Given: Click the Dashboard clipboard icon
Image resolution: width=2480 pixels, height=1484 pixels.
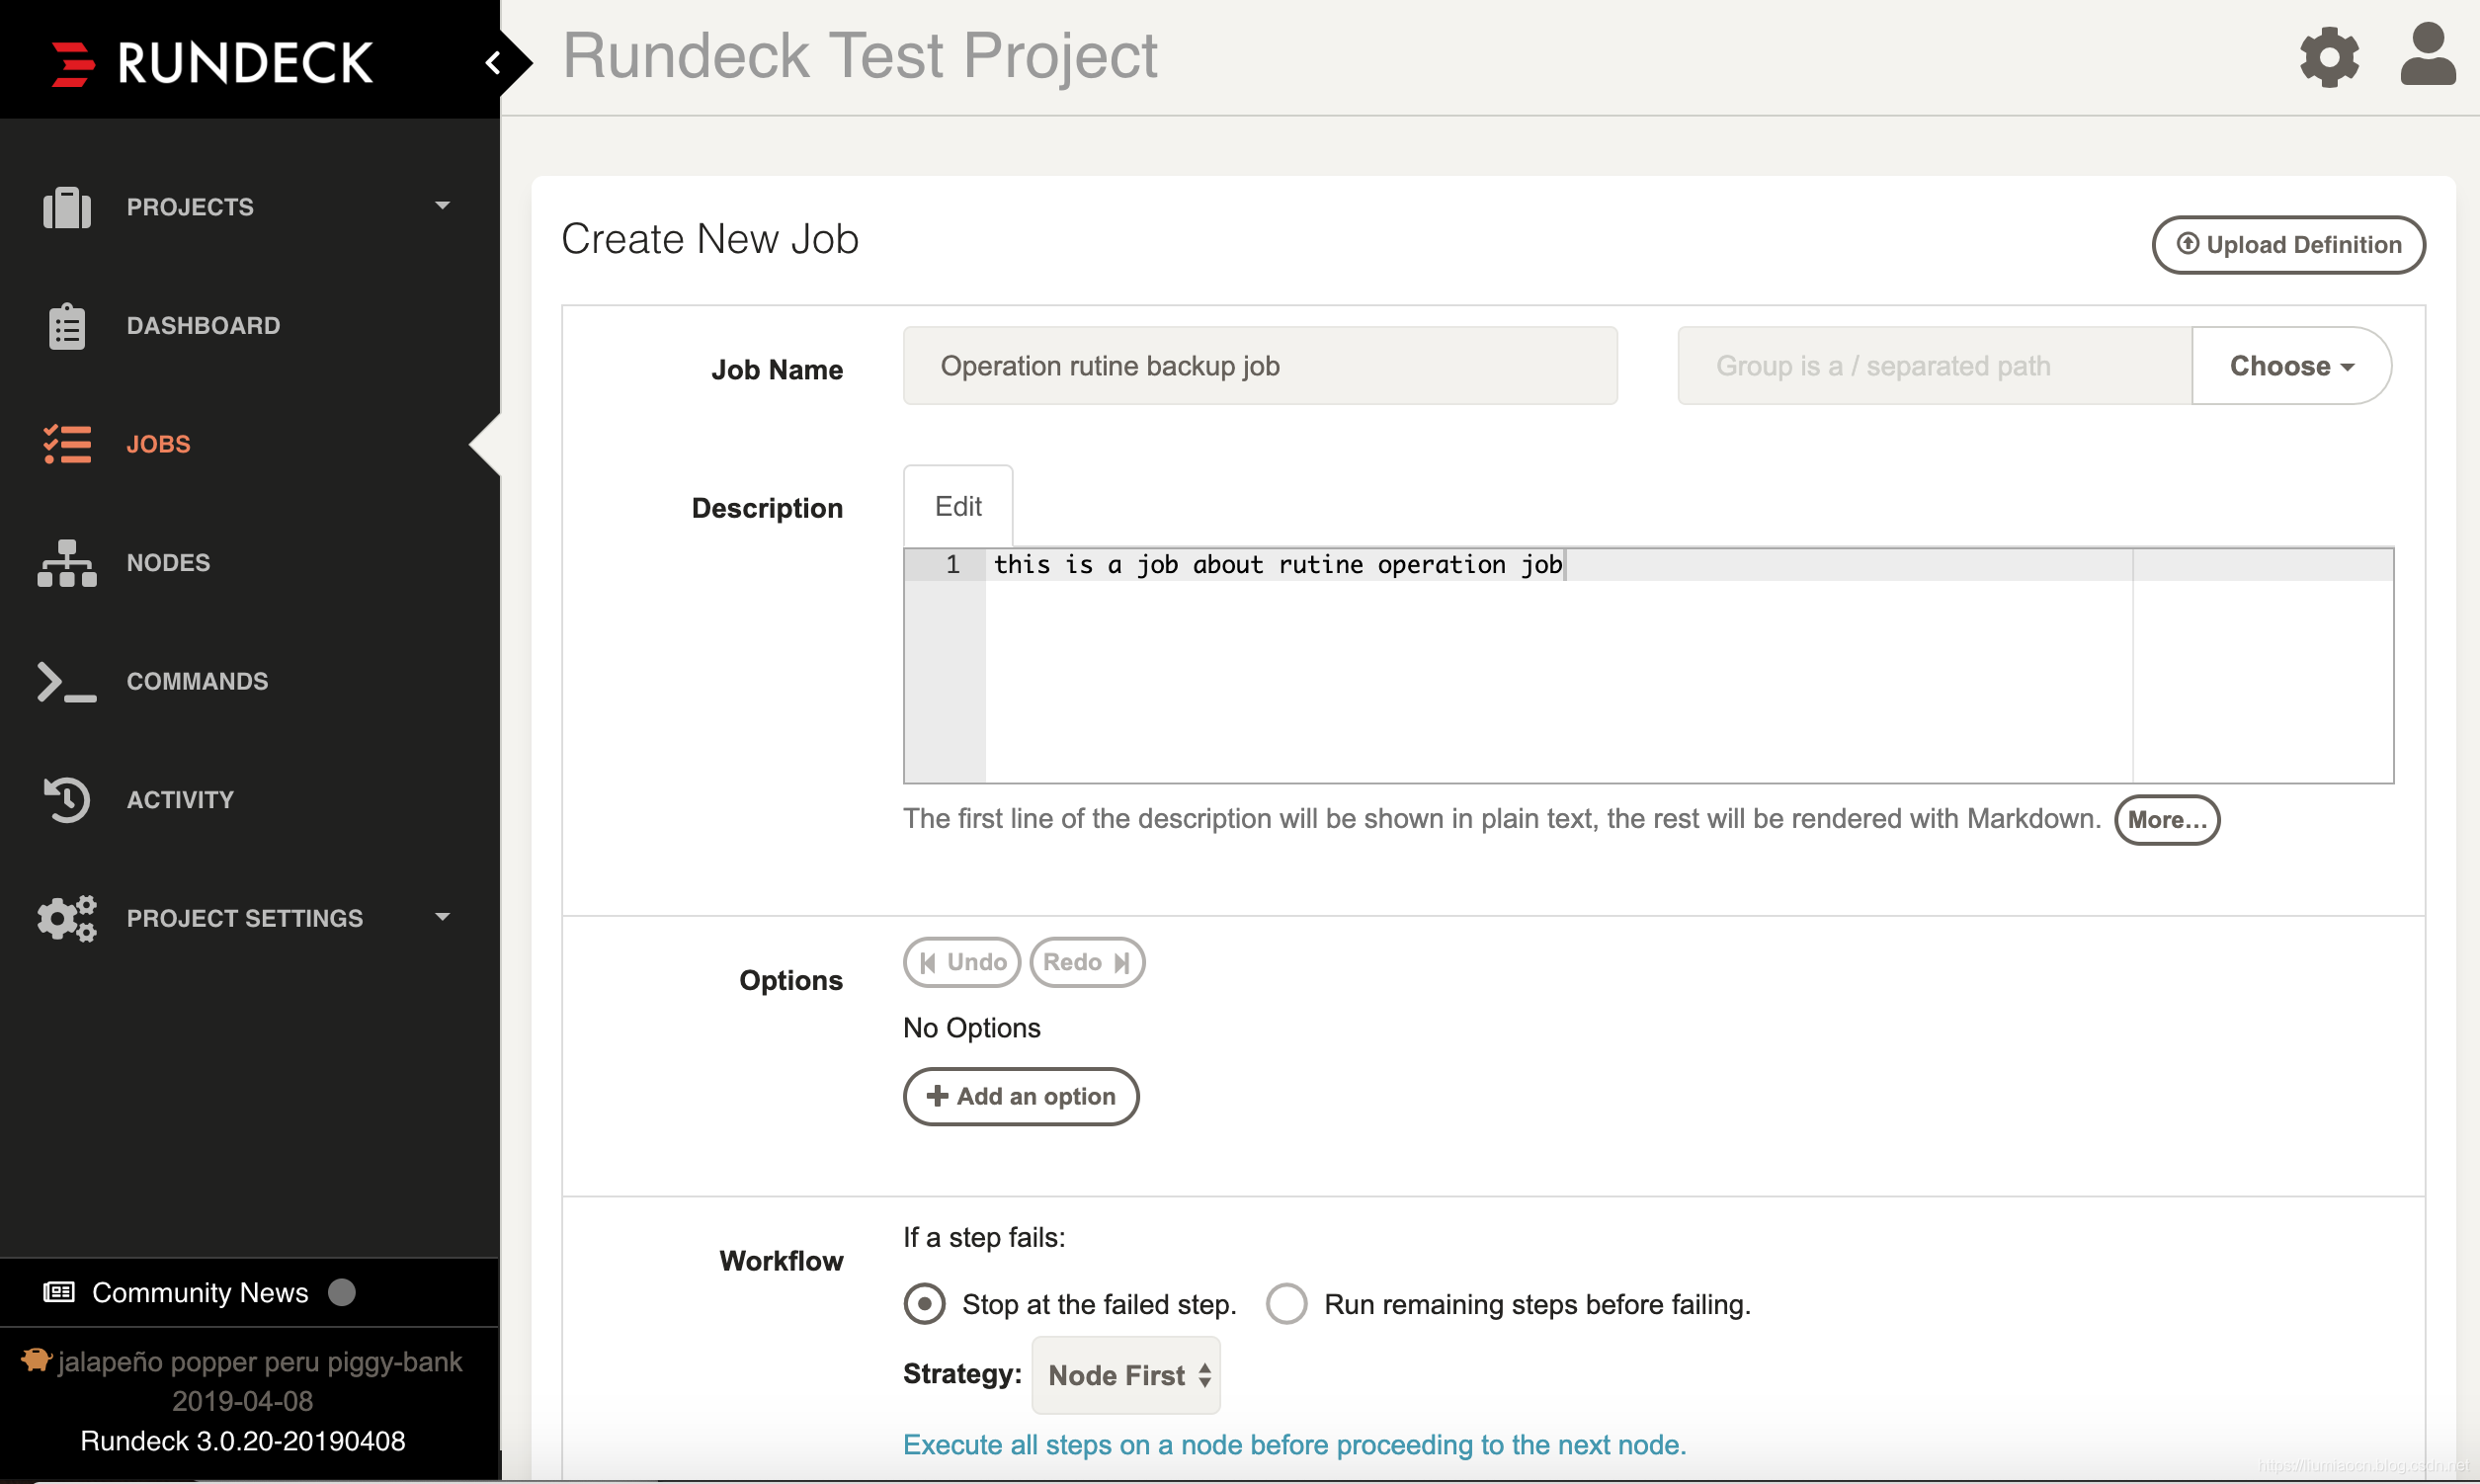Looking at the screenshot, I should (x=67, y=326).
